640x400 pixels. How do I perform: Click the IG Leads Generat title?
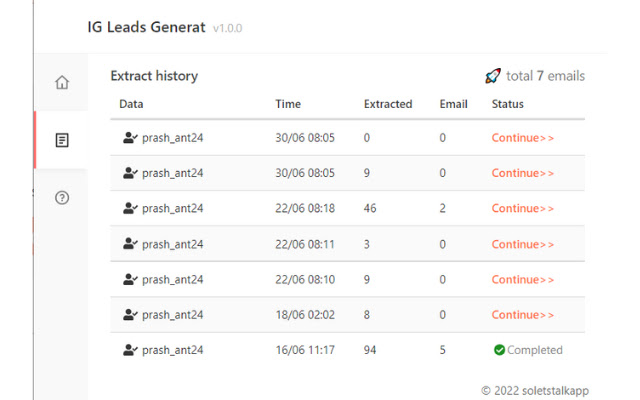click(x=146, y=28)
